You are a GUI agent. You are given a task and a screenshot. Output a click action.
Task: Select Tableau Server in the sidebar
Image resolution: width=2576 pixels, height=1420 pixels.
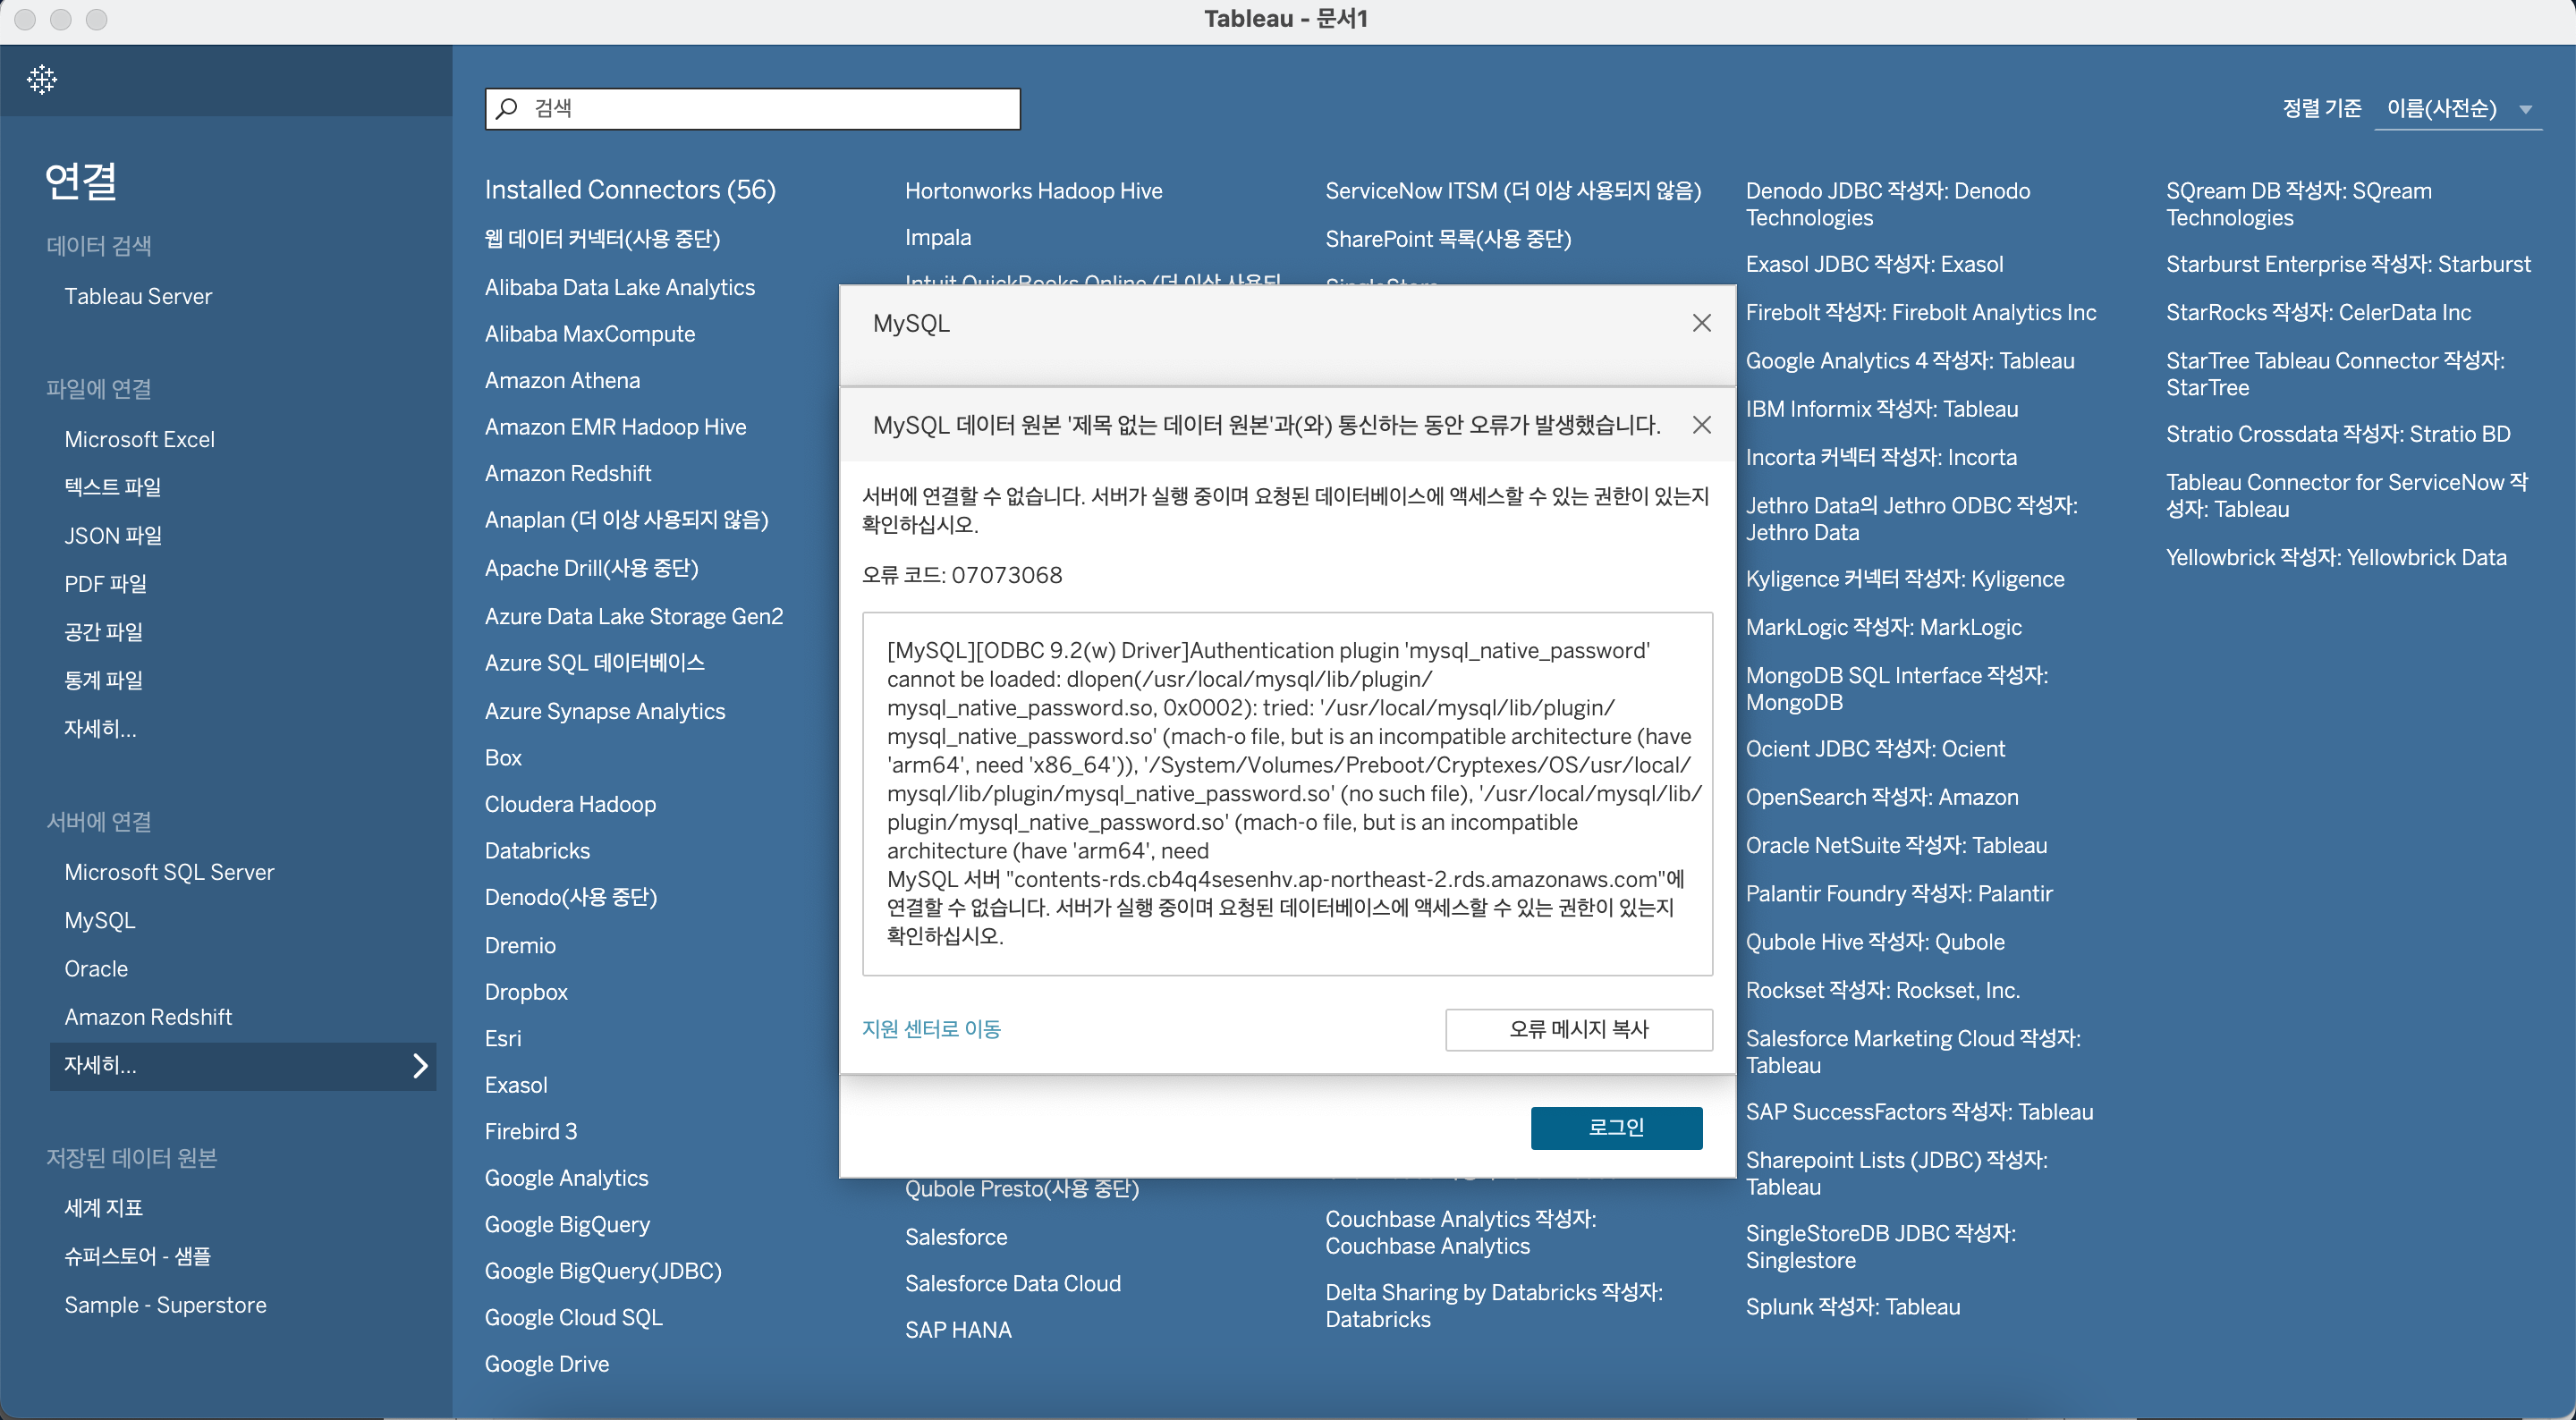point(138,296)
